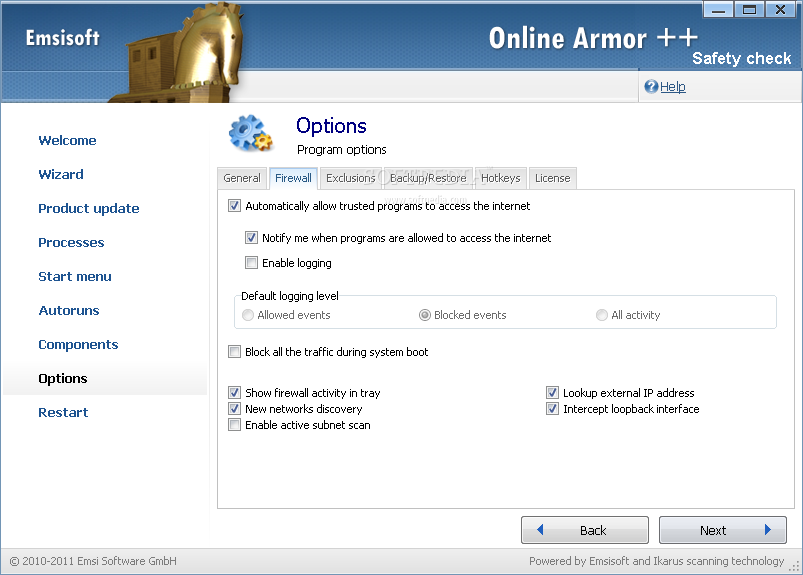Toggle Lookup external IP address checkbox
The height and width of the screenshot is (575, 803).
(552, 393)
